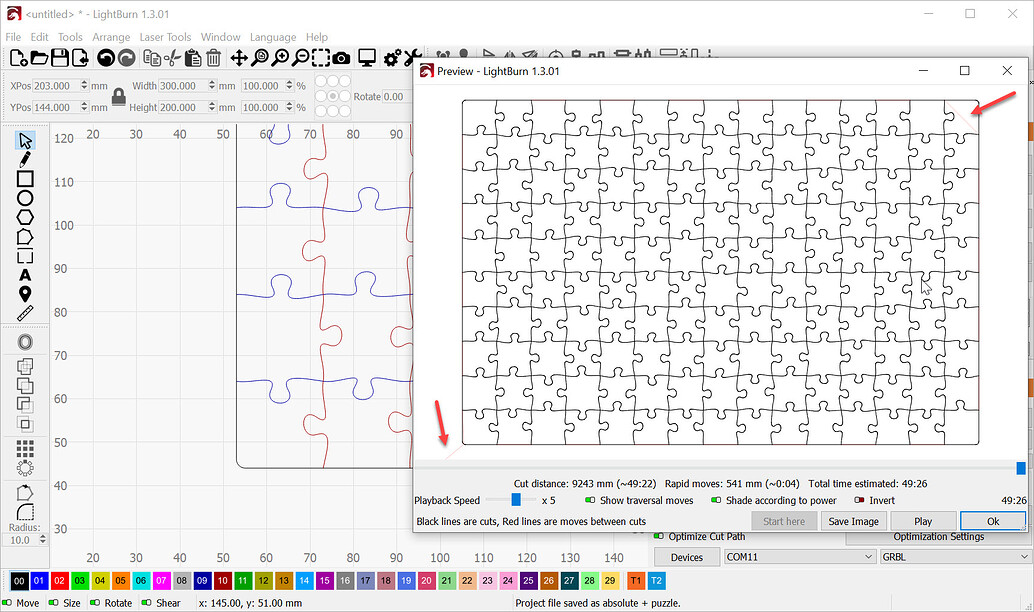
Task: Click the Undo arrow on the toolbar
Action: click(x=105, y=57)
